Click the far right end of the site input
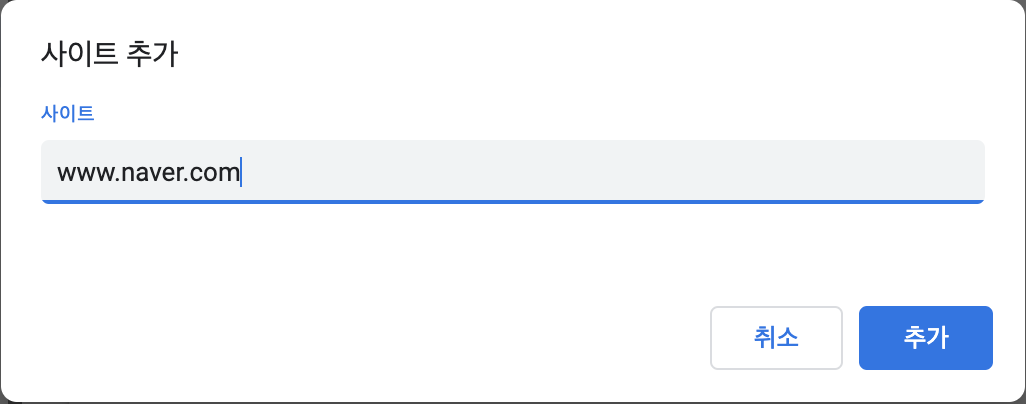This screenshot has width=1026, height=404. 975,172
